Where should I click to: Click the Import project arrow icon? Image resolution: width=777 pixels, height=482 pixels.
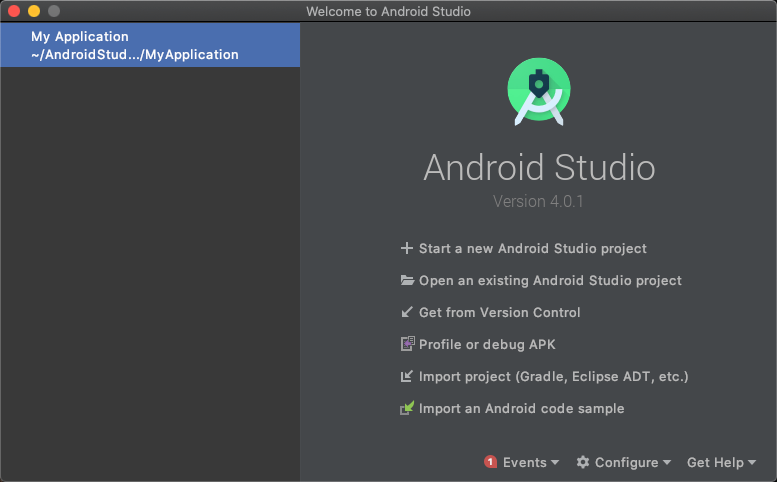point(407,376)
